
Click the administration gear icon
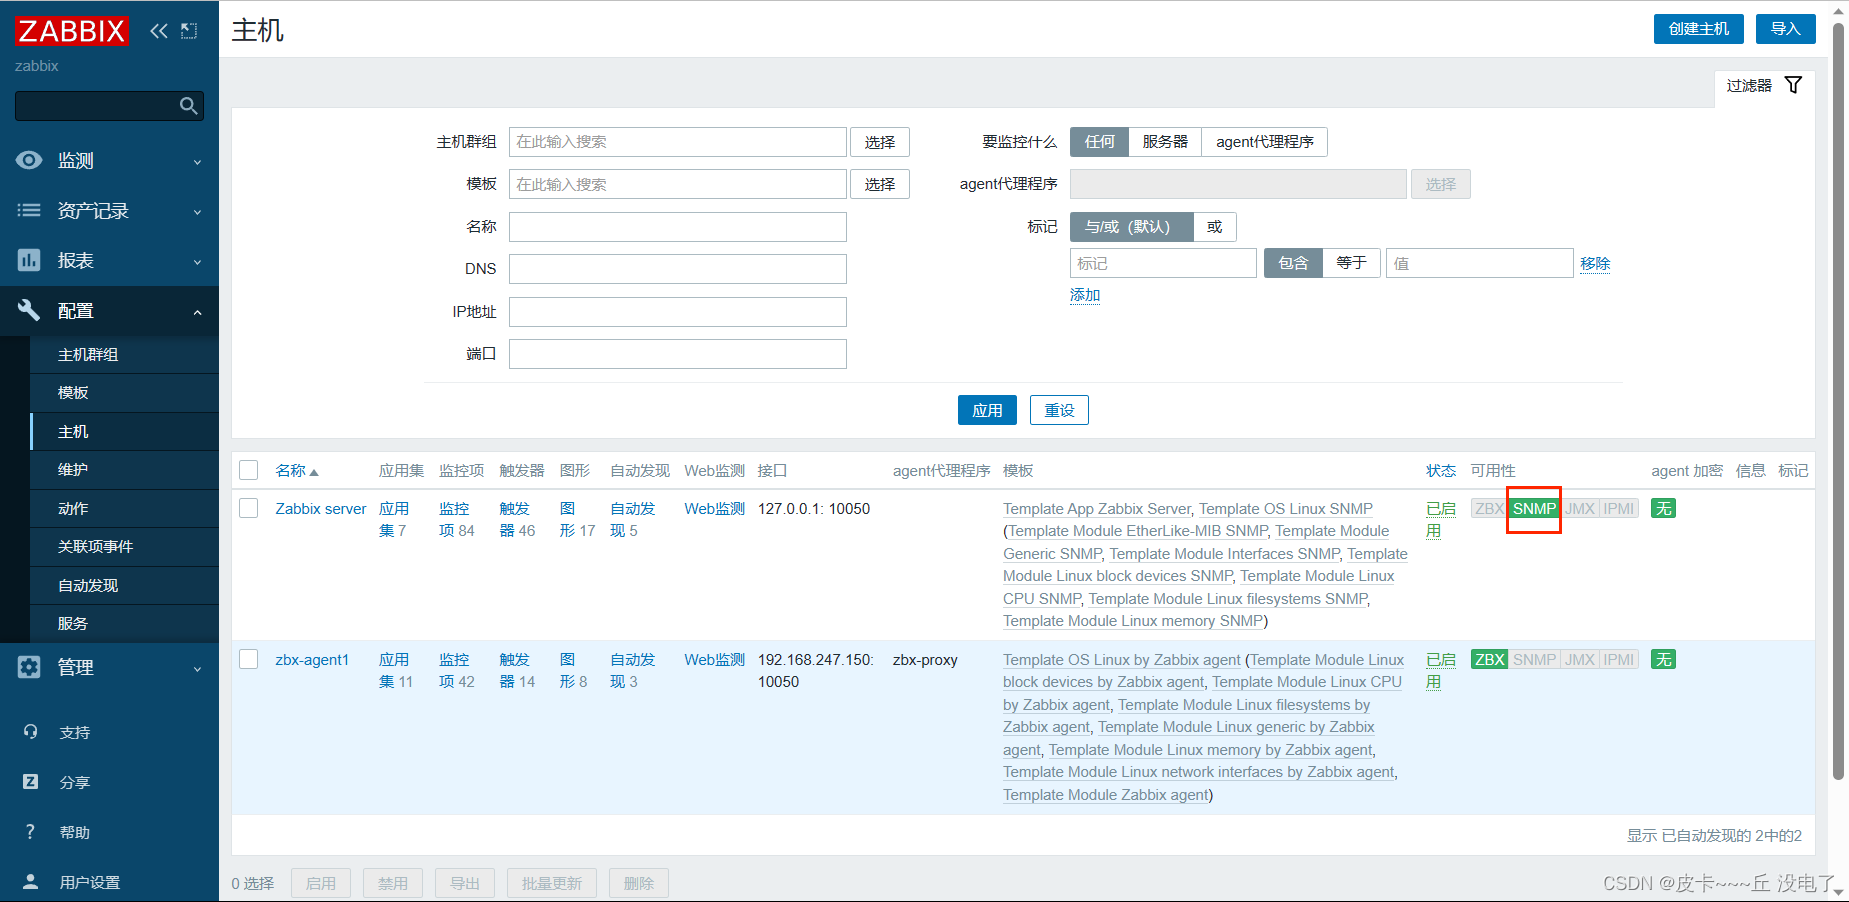point(29,667)
